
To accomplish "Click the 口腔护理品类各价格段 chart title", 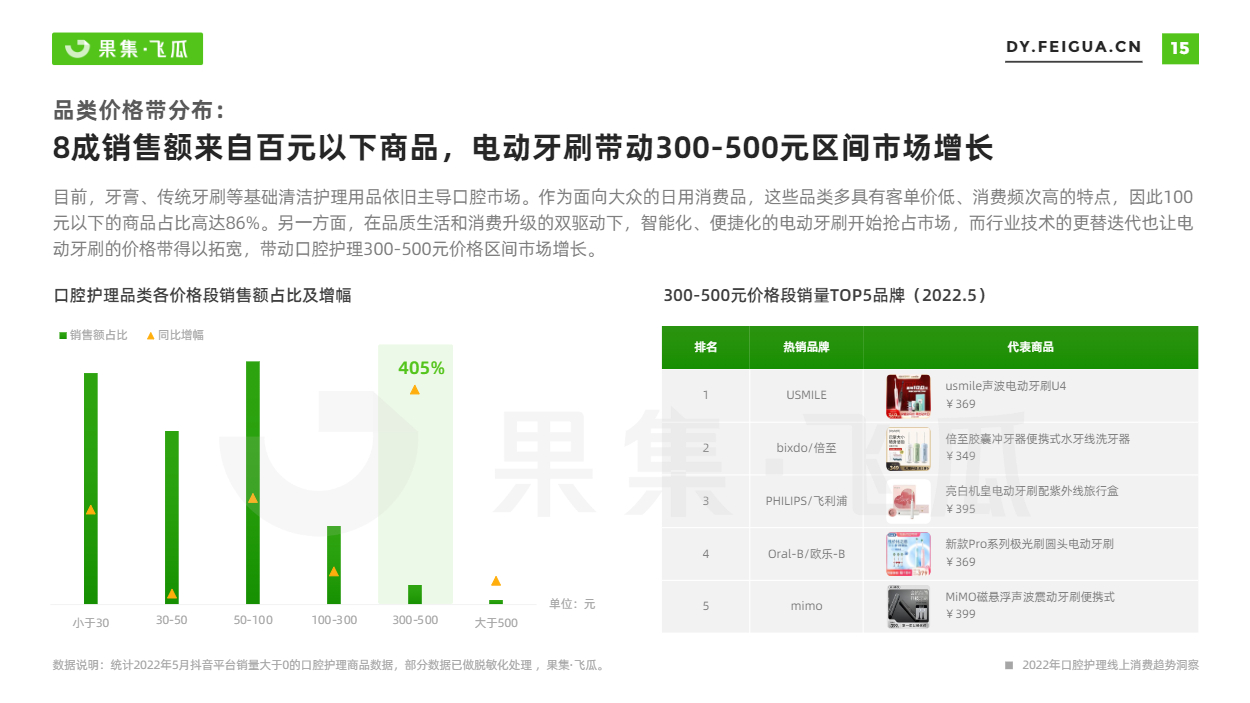I will (x=202, y=296).
